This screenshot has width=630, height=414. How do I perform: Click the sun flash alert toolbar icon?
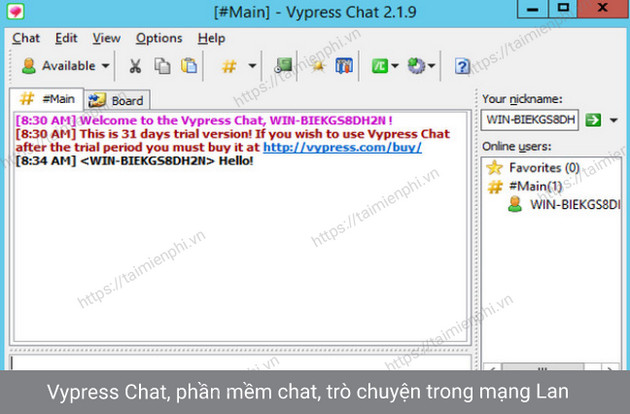coord(318,66)
